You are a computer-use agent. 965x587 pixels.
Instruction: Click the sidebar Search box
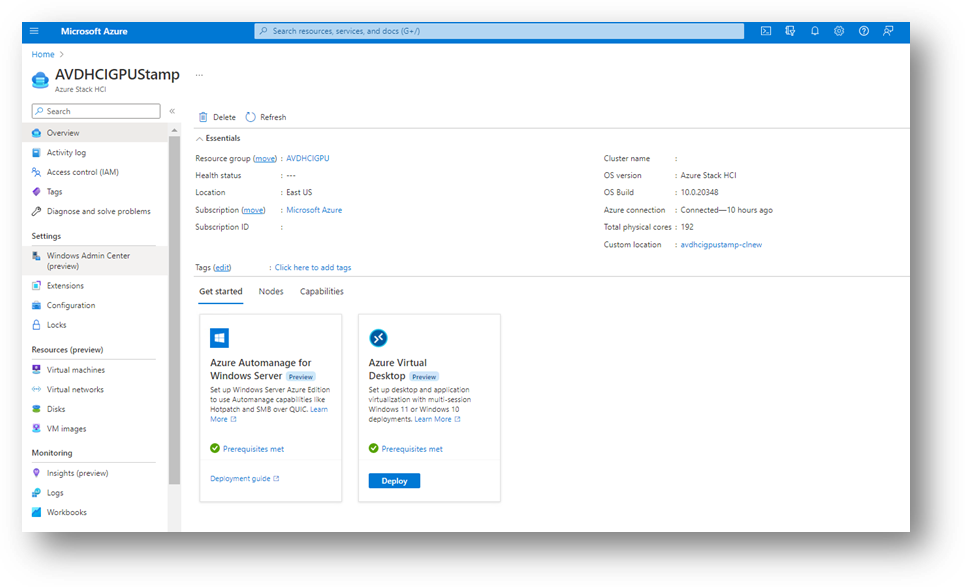[x=96, y=111]
